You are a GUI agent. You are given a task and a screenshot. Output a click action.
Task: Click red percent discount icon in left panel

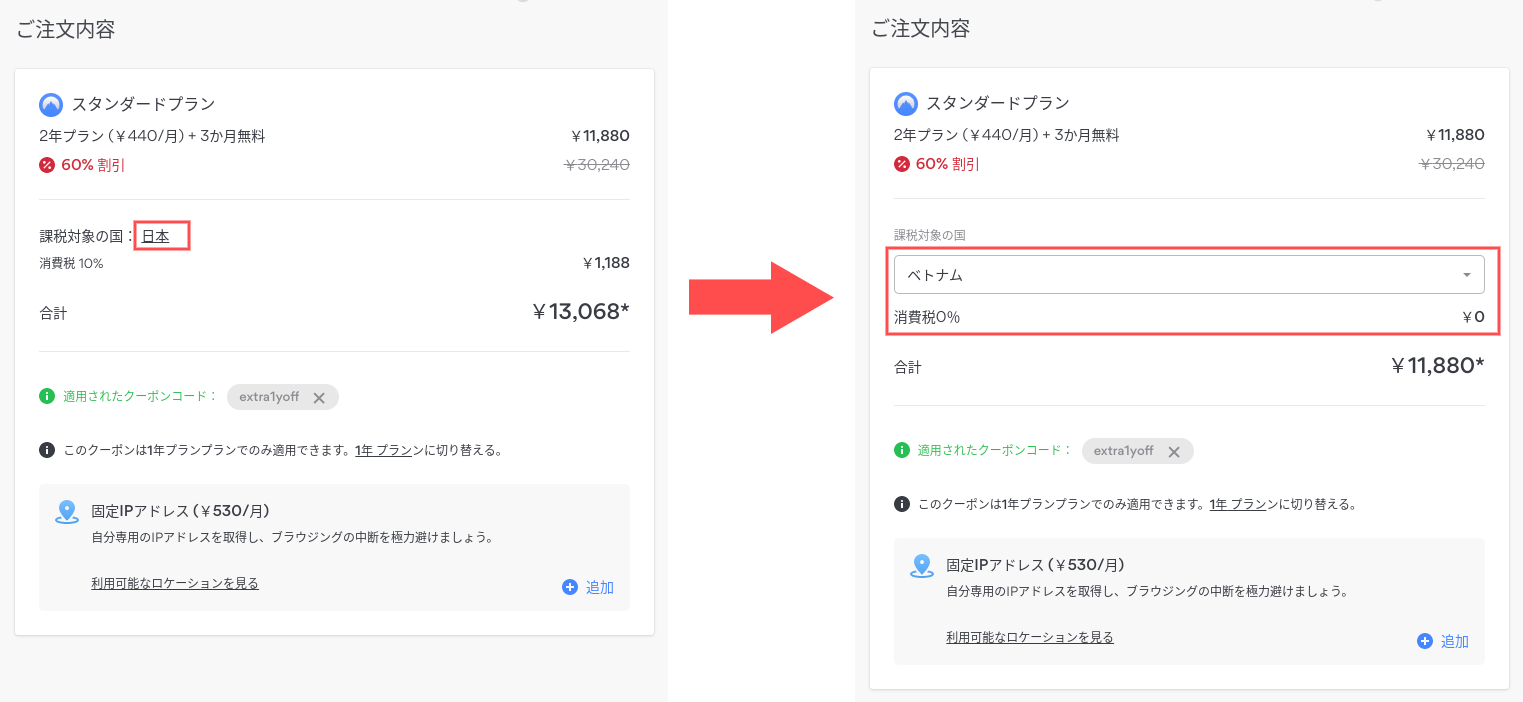[x=47, y=165]
